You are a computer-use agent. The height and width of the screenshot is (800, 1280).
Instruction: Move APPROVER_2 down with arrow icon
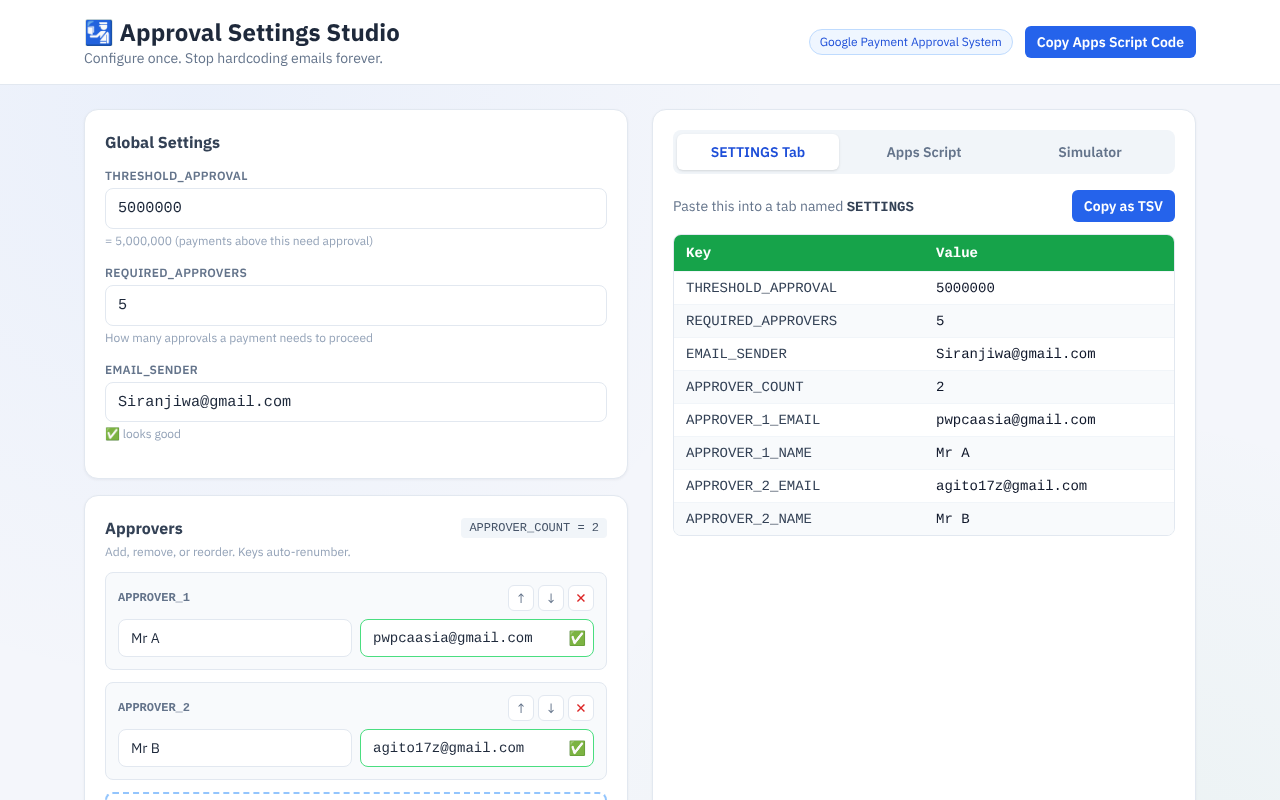coord(551,708)
